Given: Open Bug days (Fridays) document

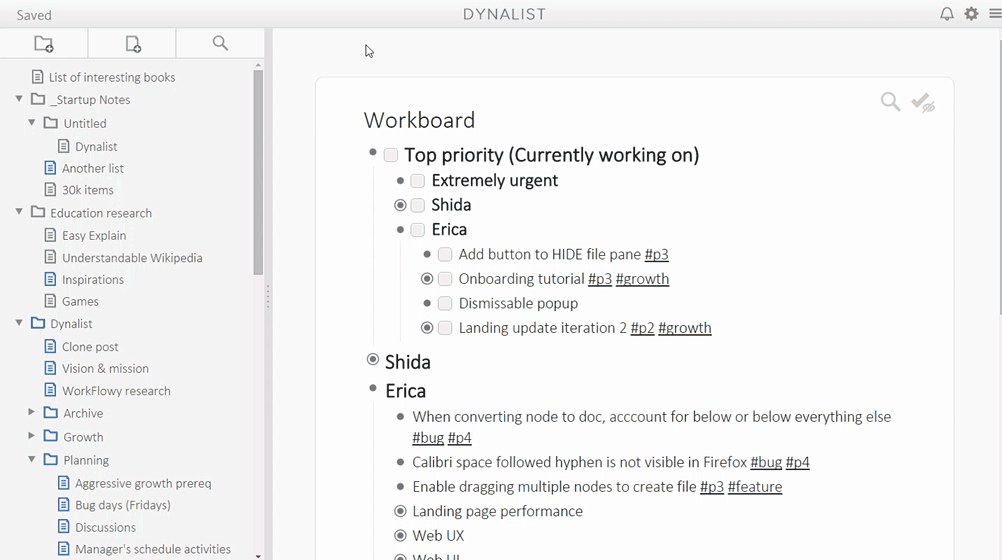Looking at the screenshot, I should (x=123, y=505).
